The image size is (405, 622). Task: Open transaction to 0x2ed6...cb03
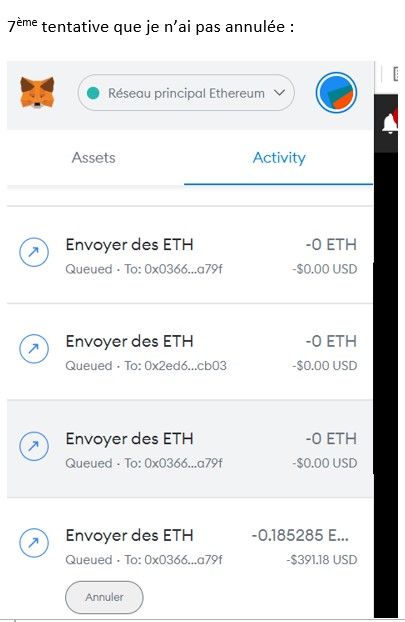[x=190, y=352]
